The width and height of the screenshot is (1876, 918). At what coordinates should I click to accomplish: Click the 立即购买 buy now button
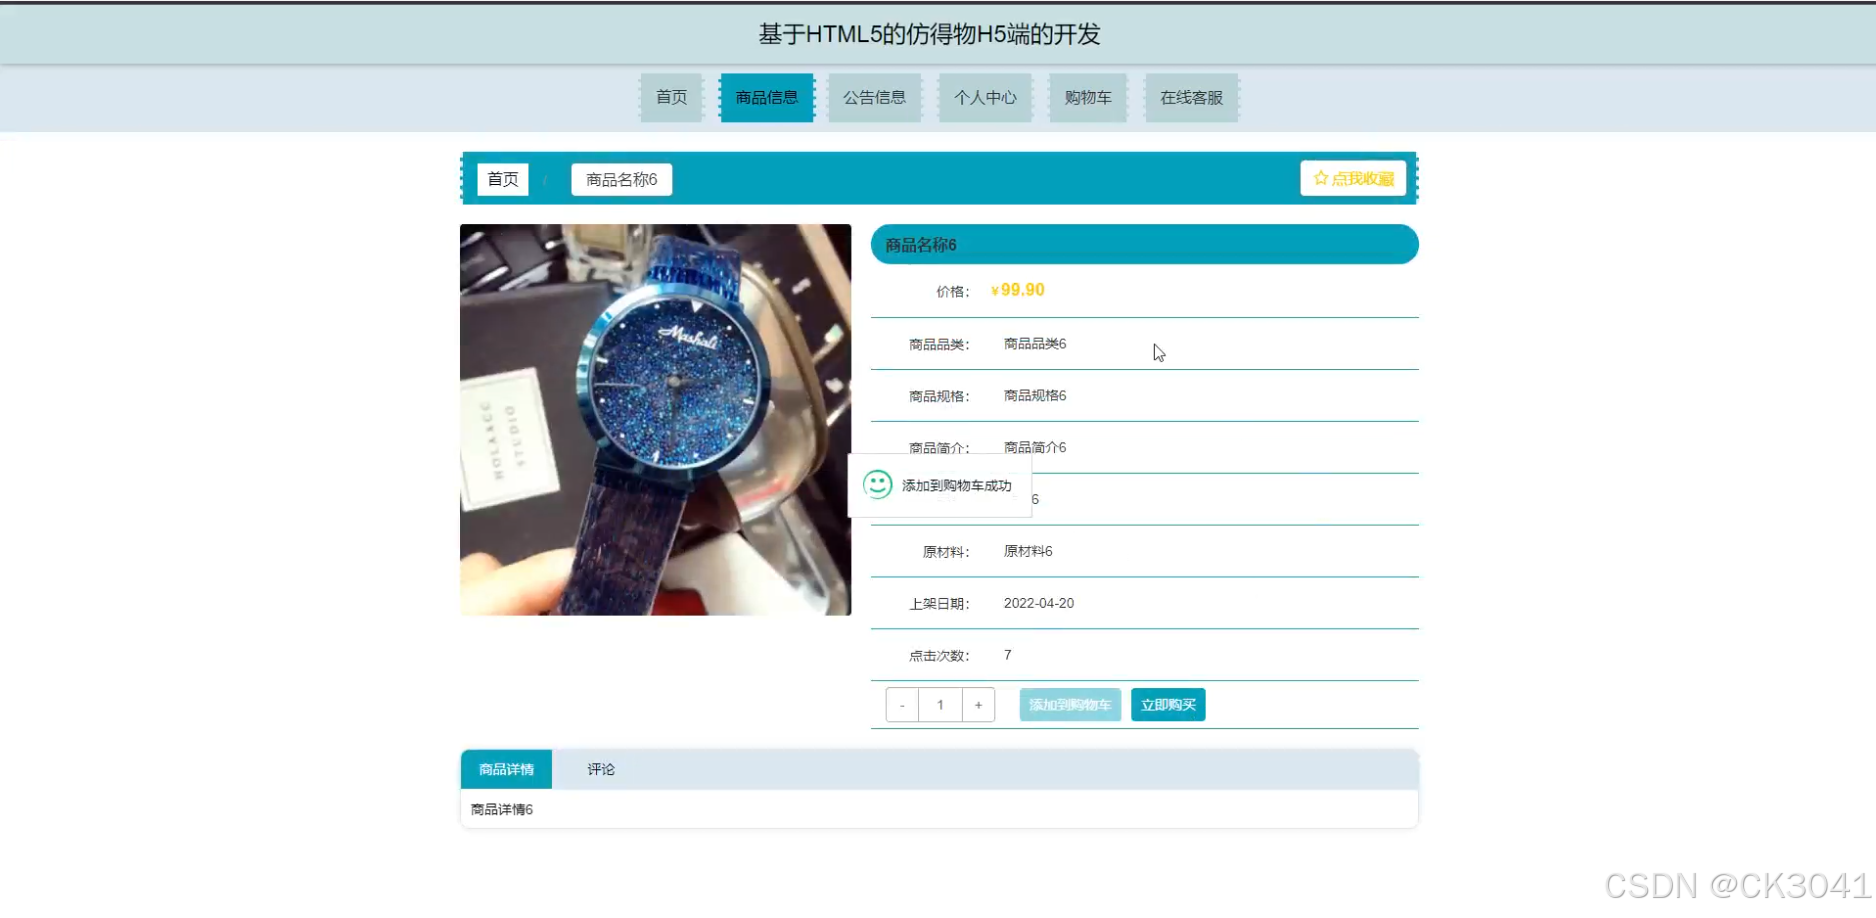pos(1167,704)
